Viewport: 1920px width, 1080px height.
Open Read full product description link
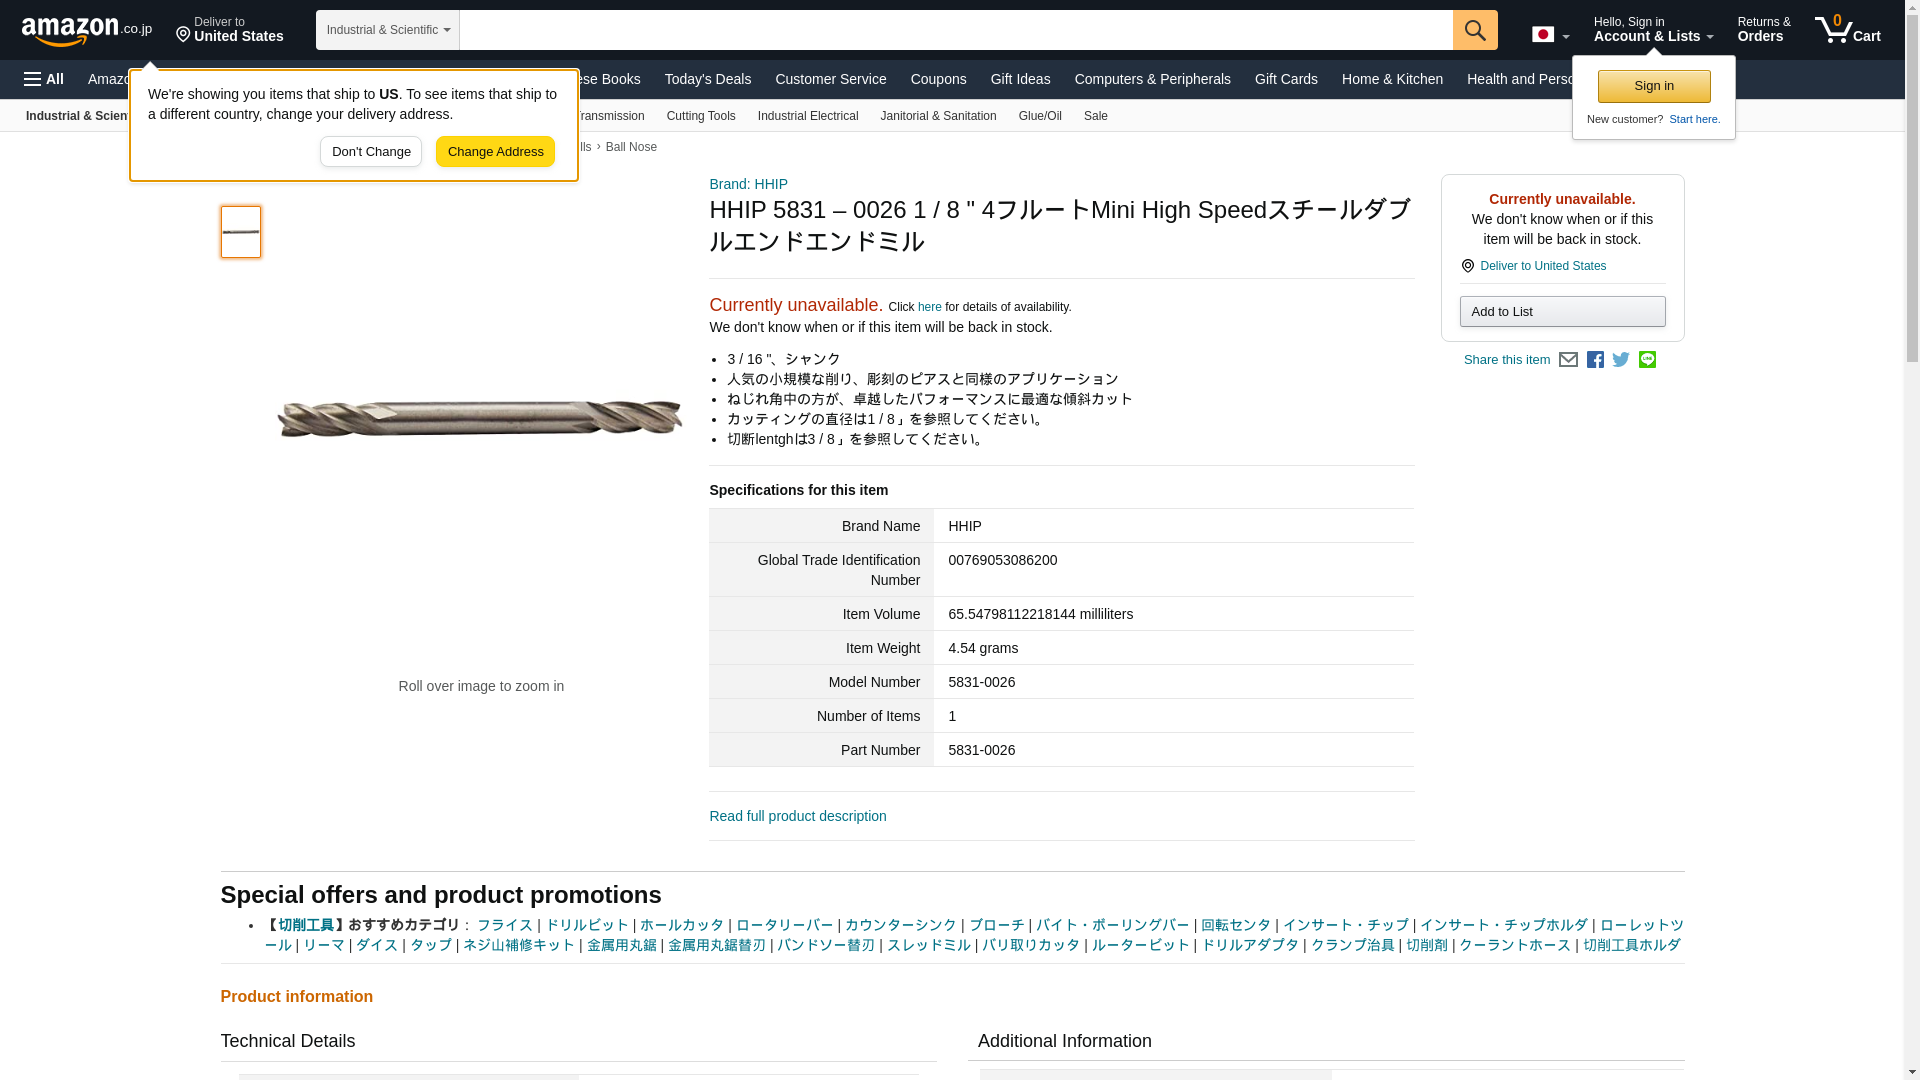797,816
